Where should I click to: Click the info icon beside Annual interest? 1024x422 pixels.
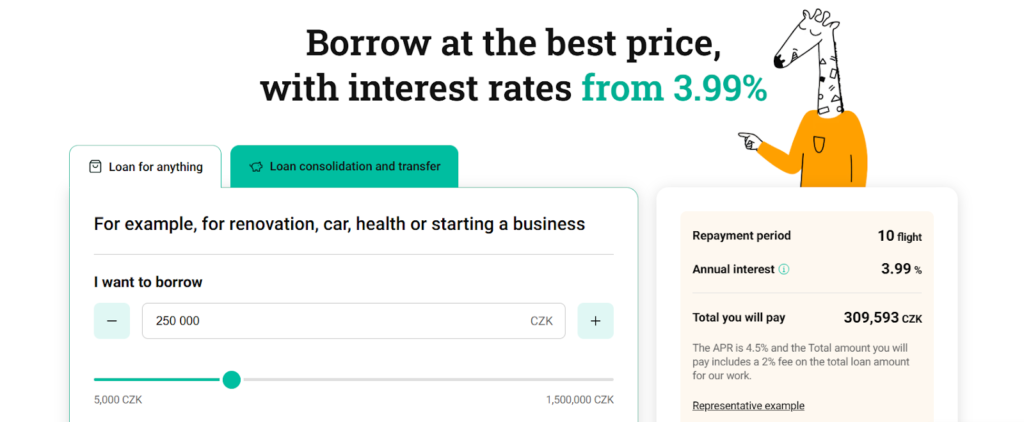point(784,269)
